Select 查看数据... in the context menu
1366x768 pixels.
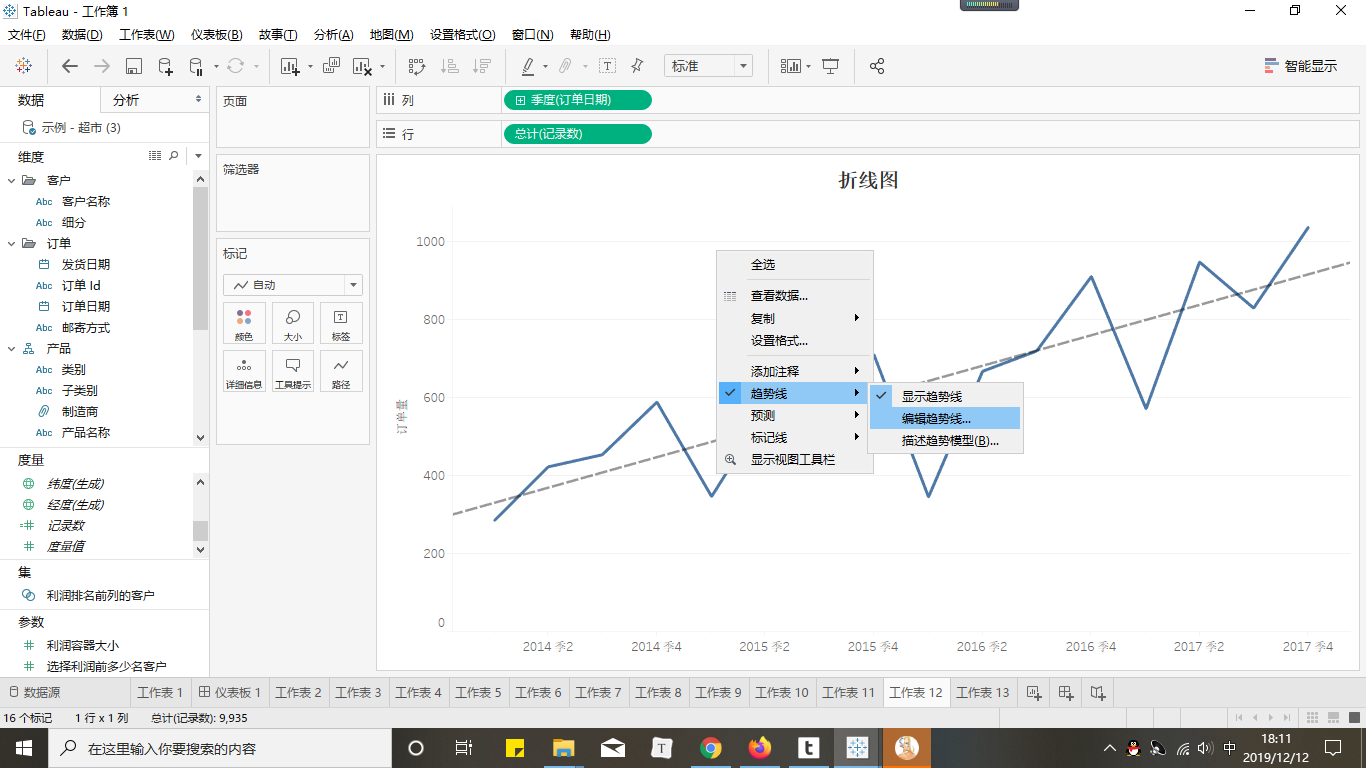click(x=795, y=295)
